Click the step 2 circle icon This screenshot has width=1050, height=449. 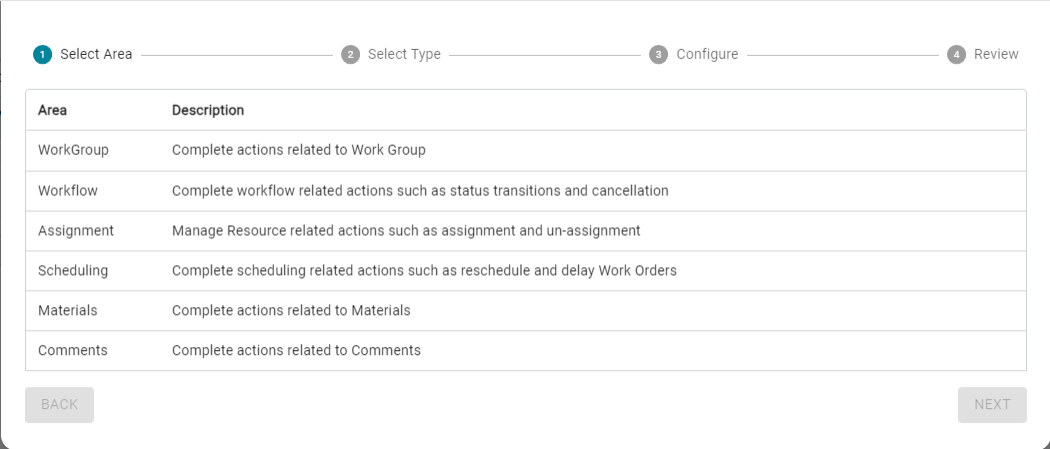coord(350,55)
